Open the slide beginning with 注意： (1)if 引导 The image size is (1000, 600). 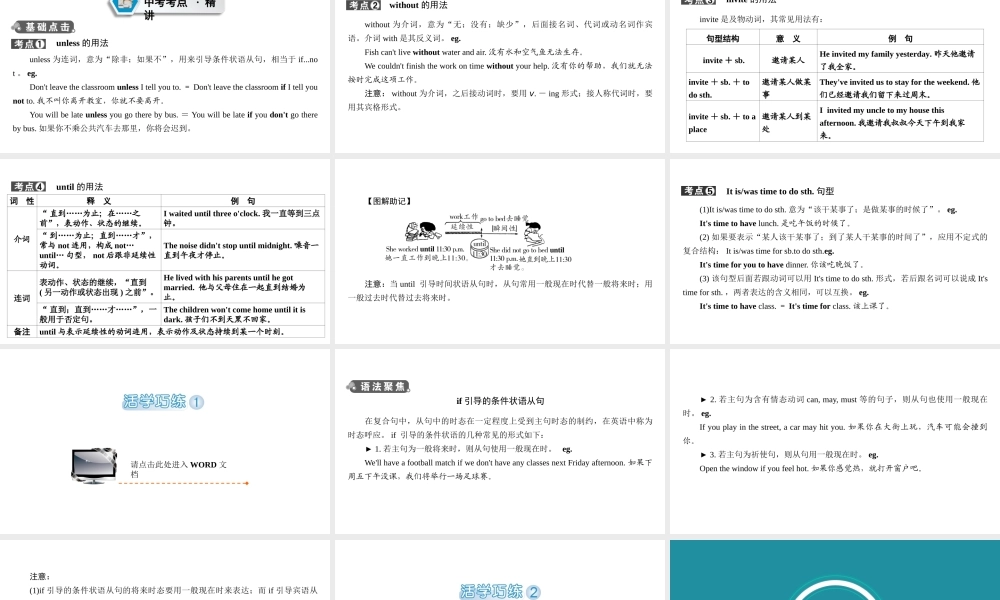tap(165, 570)
